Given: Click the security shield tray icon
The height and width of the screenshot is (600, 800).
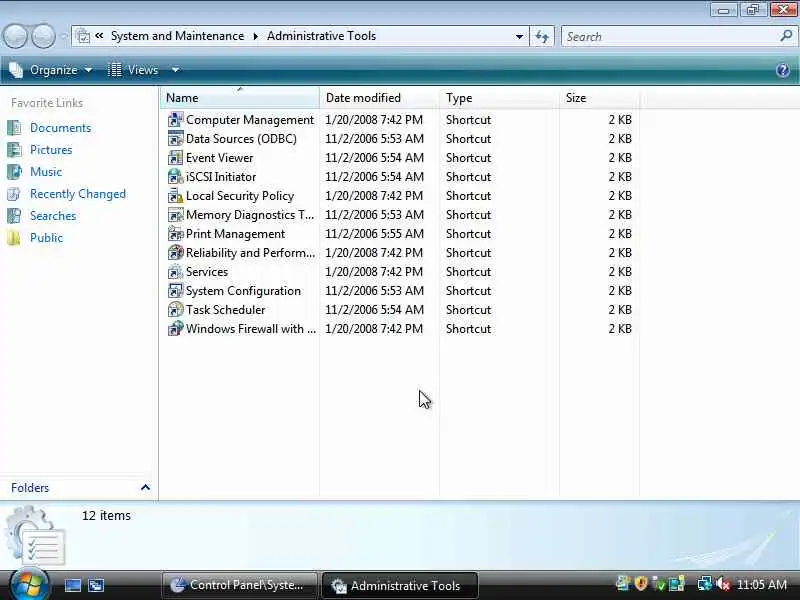Looking at the screenshot, I should [641, 584].
